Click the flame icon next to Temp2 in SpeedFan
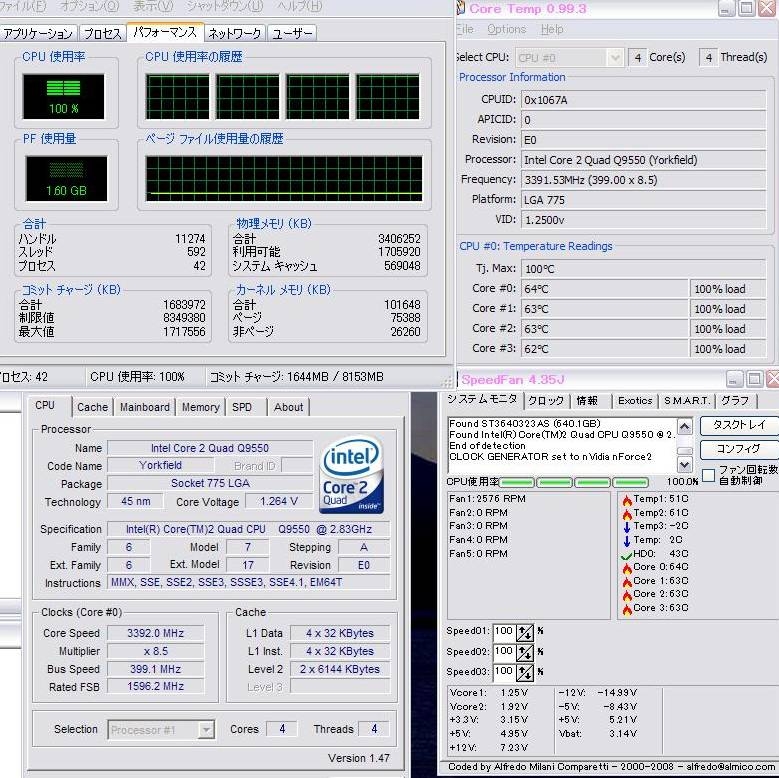The width and height of the screenshot is (779, 778). click(x=627, y=513)
